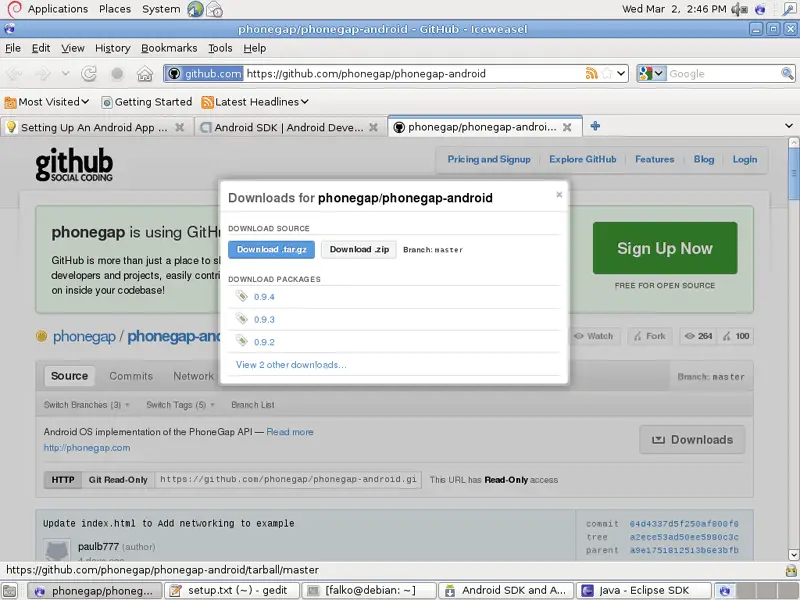Click the github.com site identity badge
The height and width of the screenshot is (600, 800).
tap(205, 73)
